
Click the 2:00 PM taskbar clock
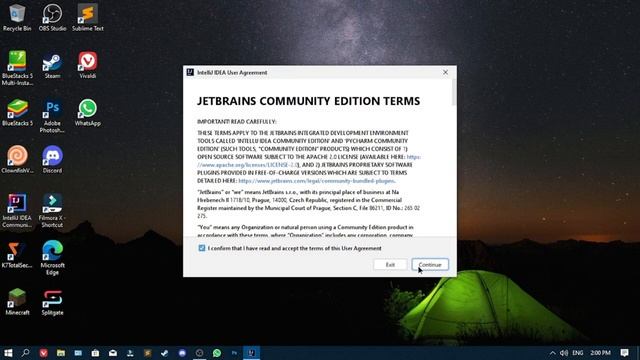click(600, 353)
